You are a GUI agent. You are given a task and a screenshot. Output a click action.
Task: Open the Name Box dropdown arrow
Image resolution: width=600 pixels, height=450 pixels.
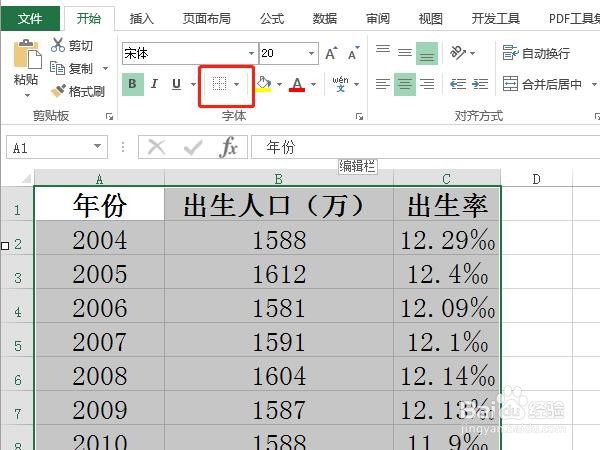pyautogui.click(x=98, y=147)
